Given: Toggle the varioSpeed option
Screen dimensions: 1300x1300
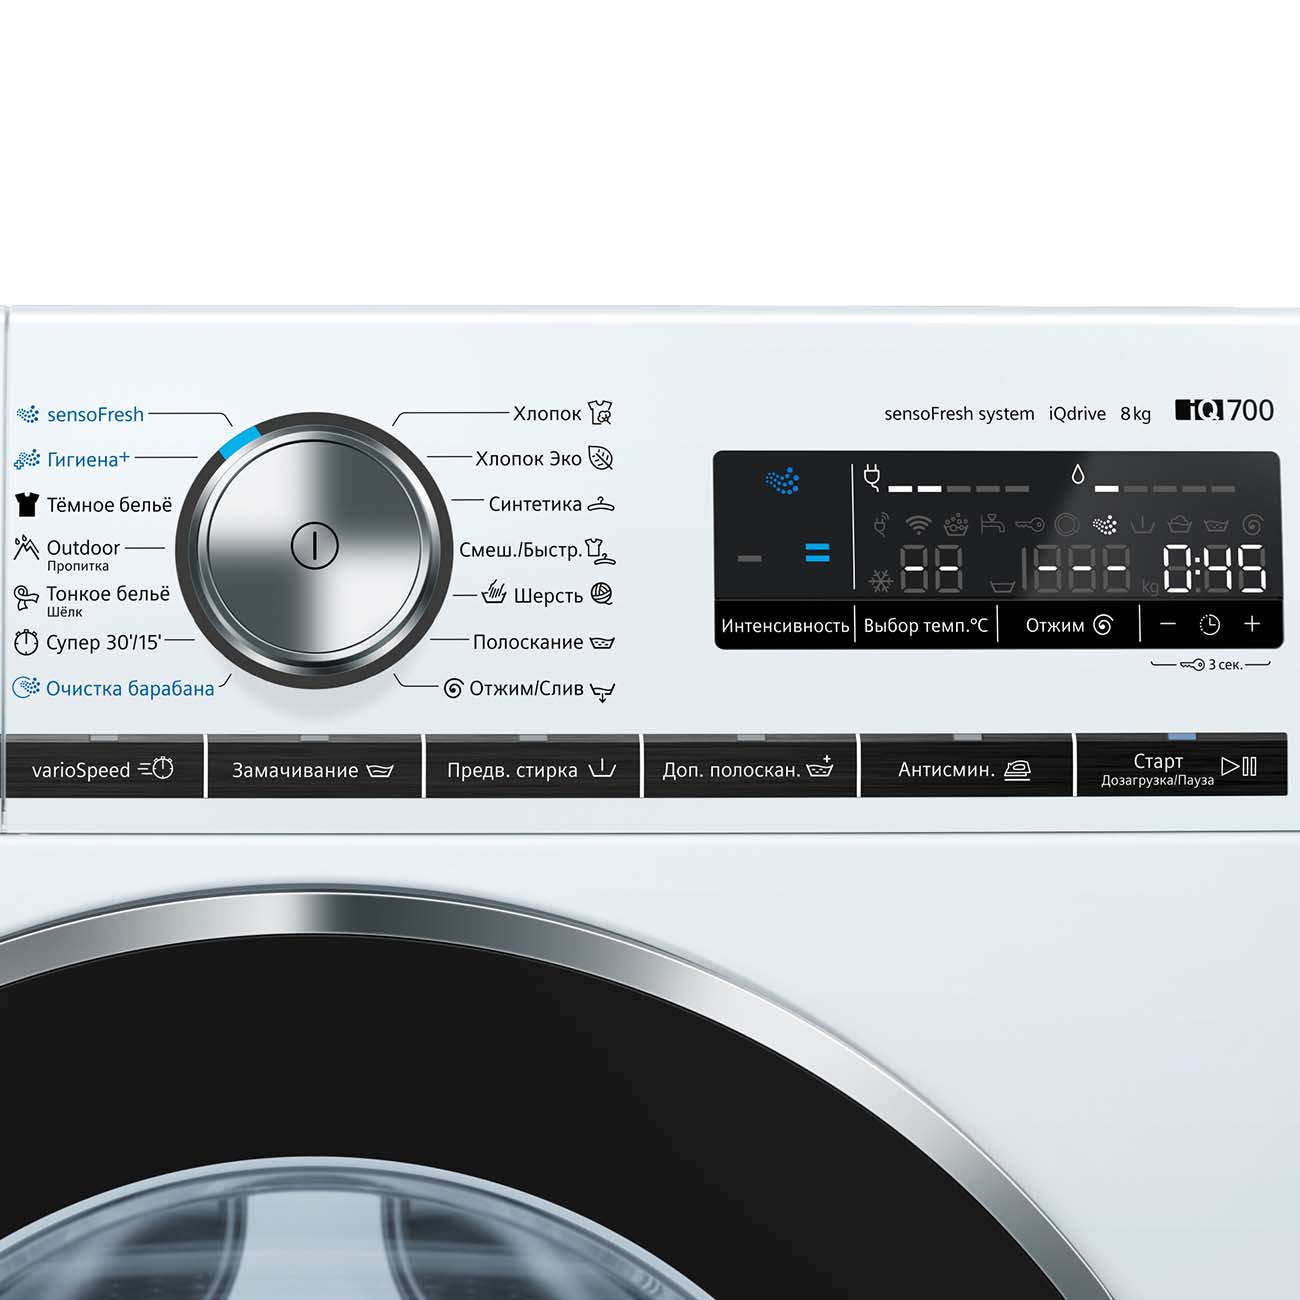Looking at the screenshot, I should click(x=103, y=769).
